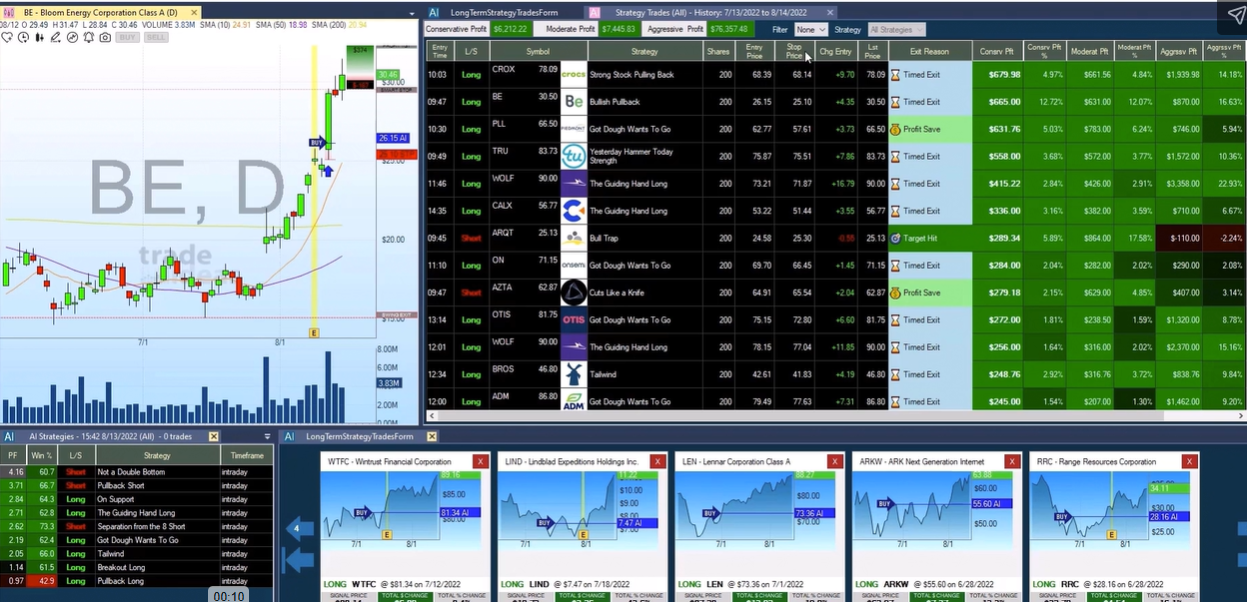1247x602 pixels.
Task: Click the 00:10 countdown timer
Action: click(x=231, y=595)
